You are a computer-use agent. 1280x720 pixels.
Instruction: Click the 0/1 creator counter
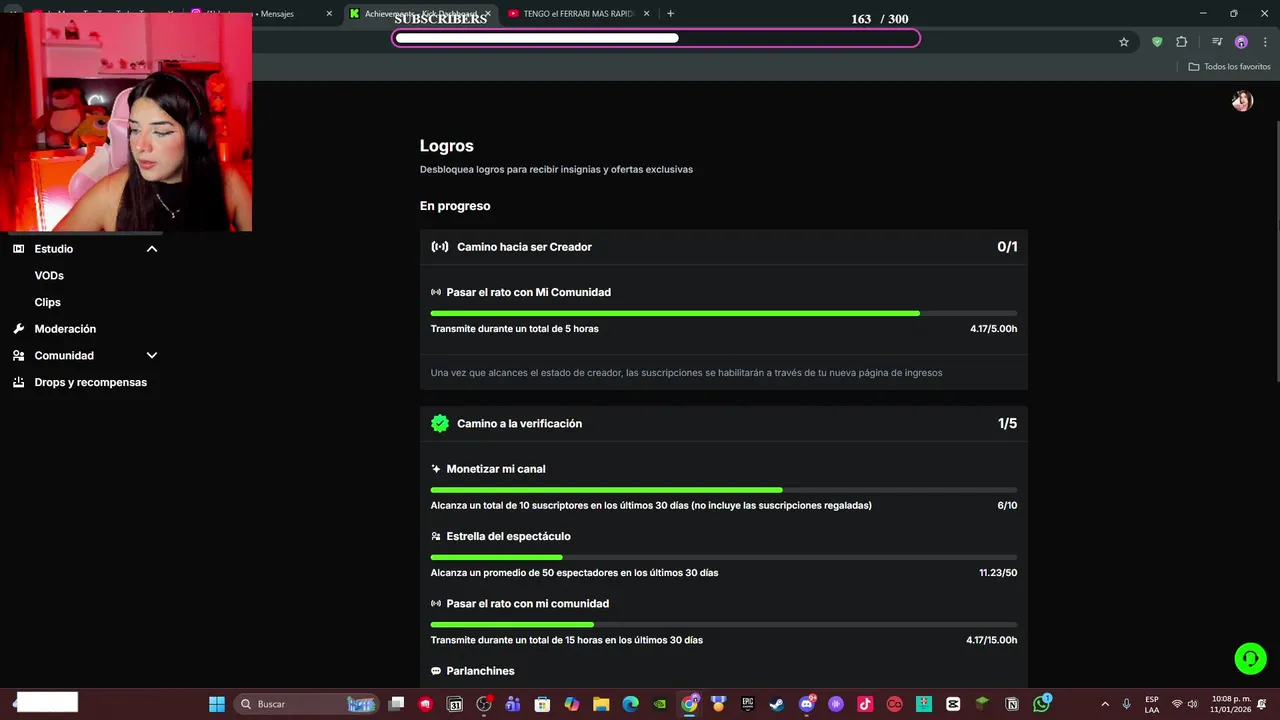1007,247
